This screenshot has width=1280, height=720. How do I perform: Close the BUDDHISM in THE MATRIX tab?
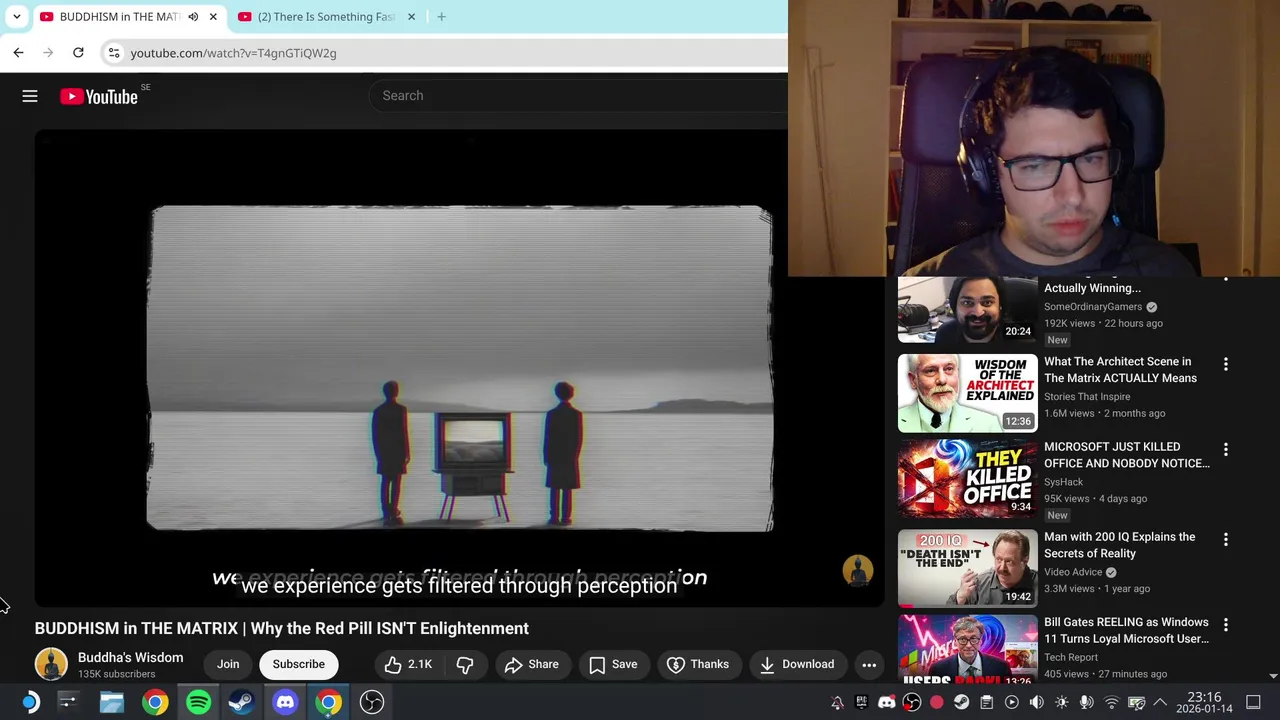click(x=213, y=17)
